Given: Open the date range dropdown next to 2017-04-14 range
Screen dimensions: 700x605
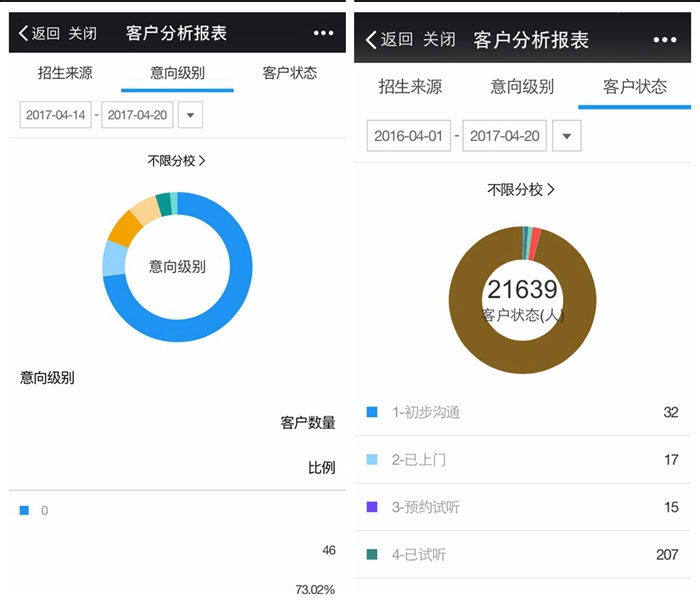Looking at the screenshot, I should tap(190, 115).
